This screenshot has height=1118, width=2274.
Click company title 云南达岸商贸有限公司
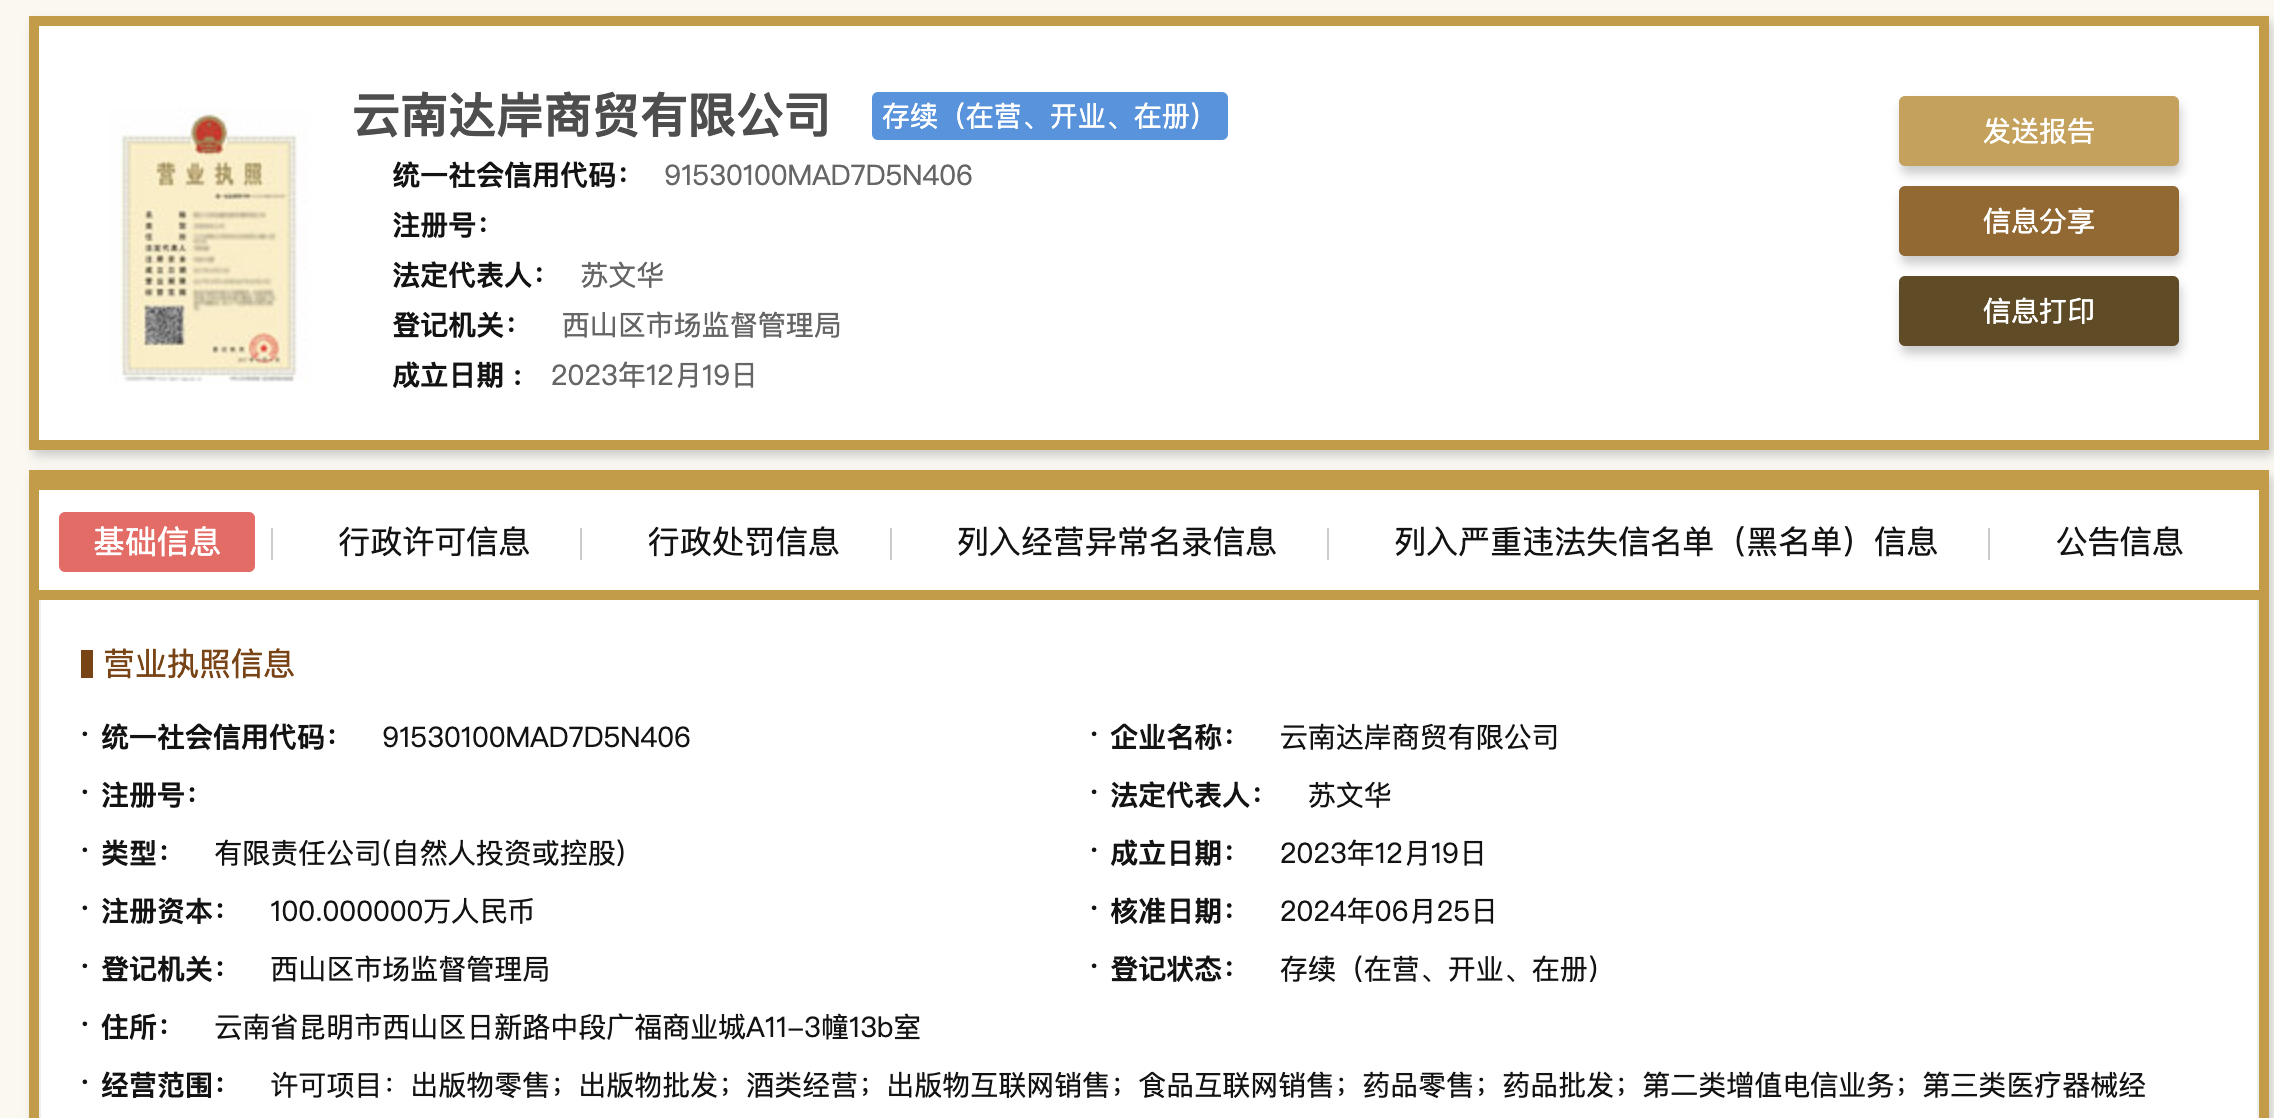pyautogui.click(x=592, y=116)
